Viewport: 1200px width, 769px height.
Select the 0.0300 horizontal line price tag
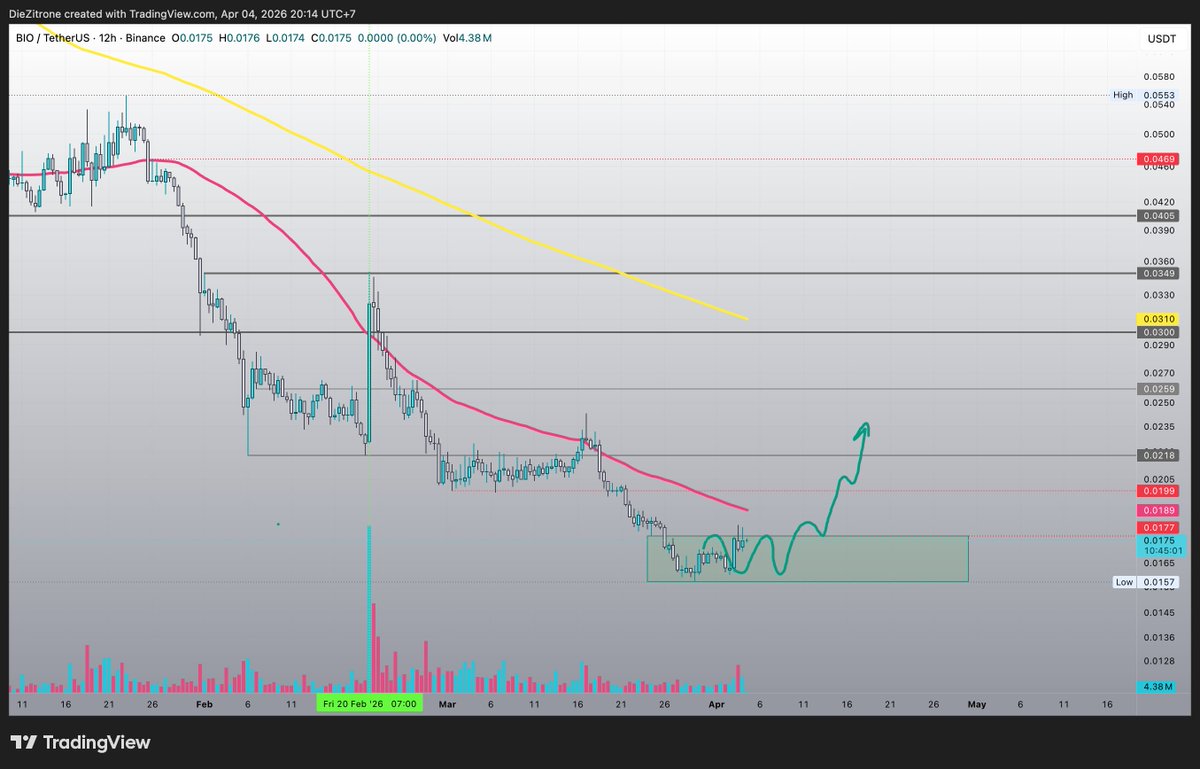click(1158, 331)
